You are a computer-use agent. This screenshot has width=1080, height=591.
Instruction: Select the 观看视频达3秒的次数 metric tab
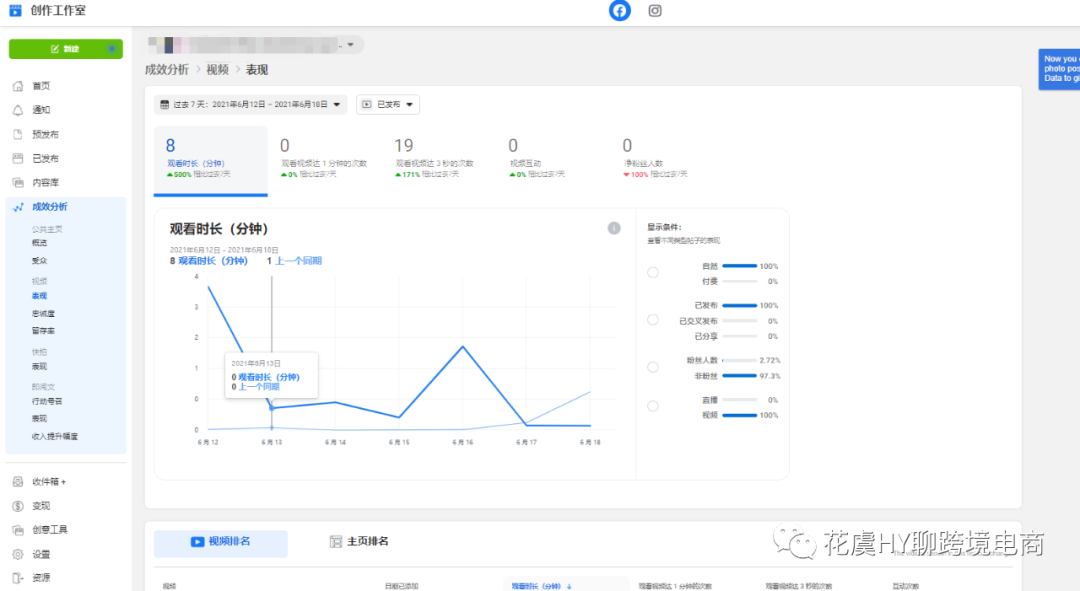tap(438, 160)
